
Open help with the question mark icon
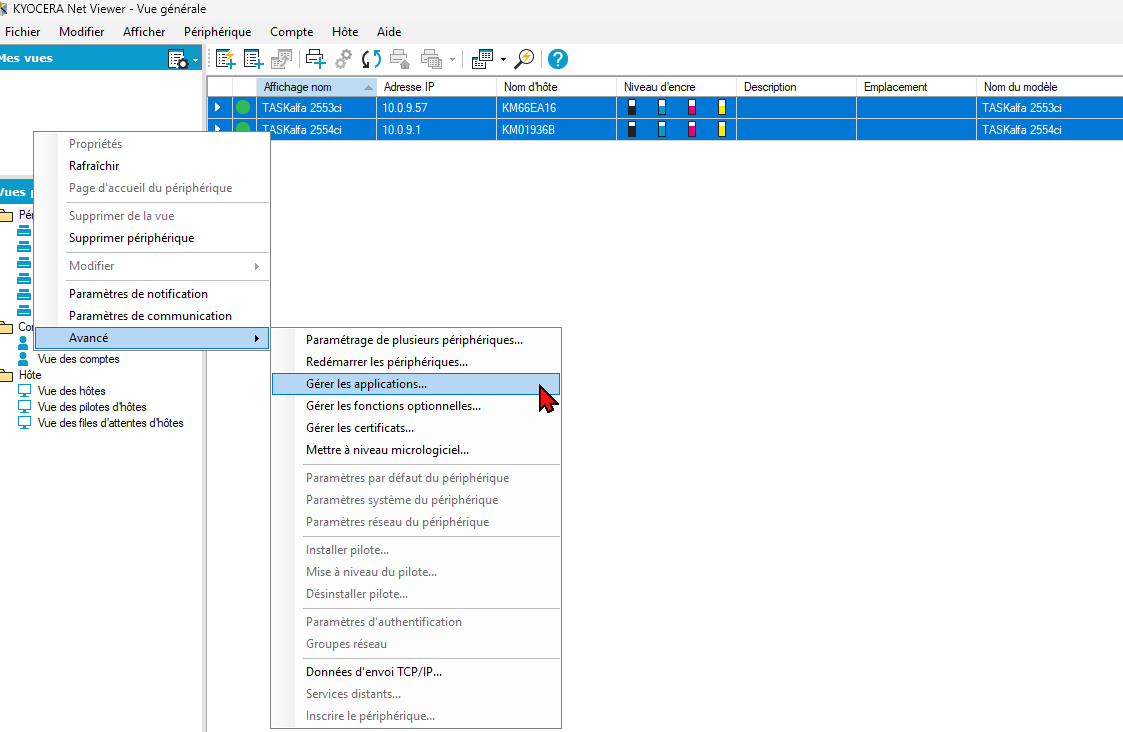click(558, 59)
